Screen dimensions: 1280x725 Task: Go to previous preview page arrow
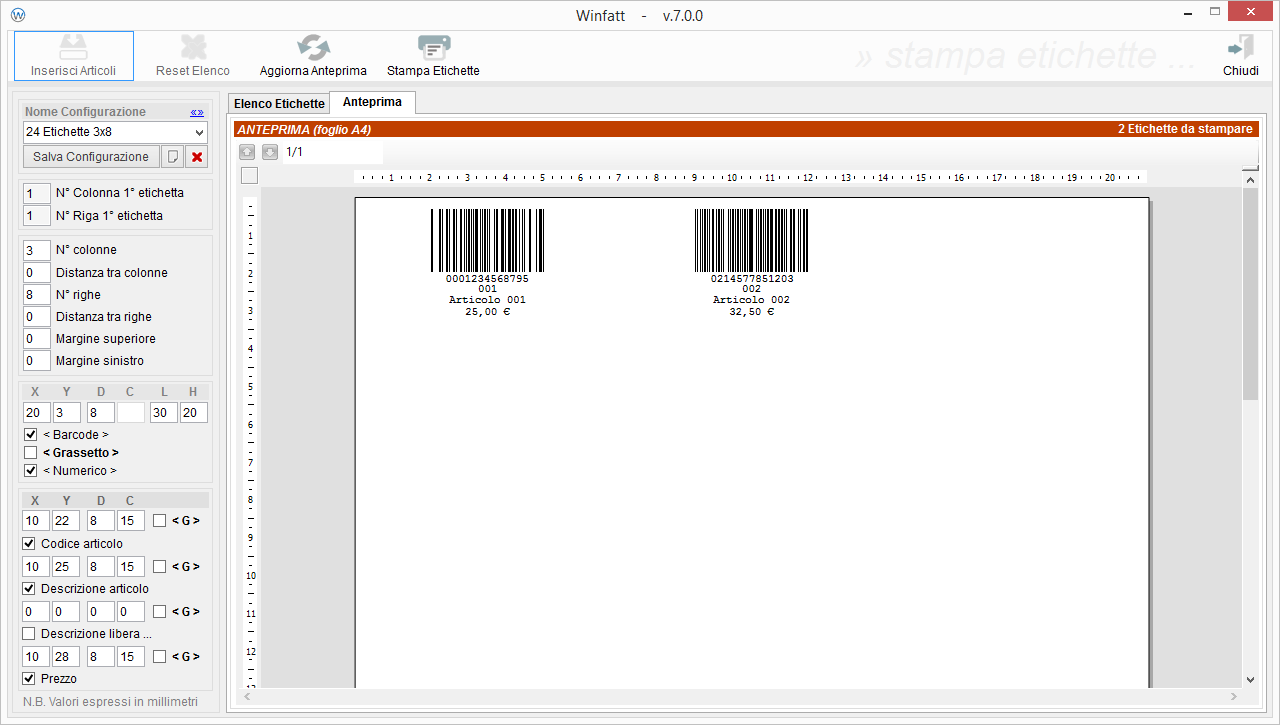tap(247, 152)
